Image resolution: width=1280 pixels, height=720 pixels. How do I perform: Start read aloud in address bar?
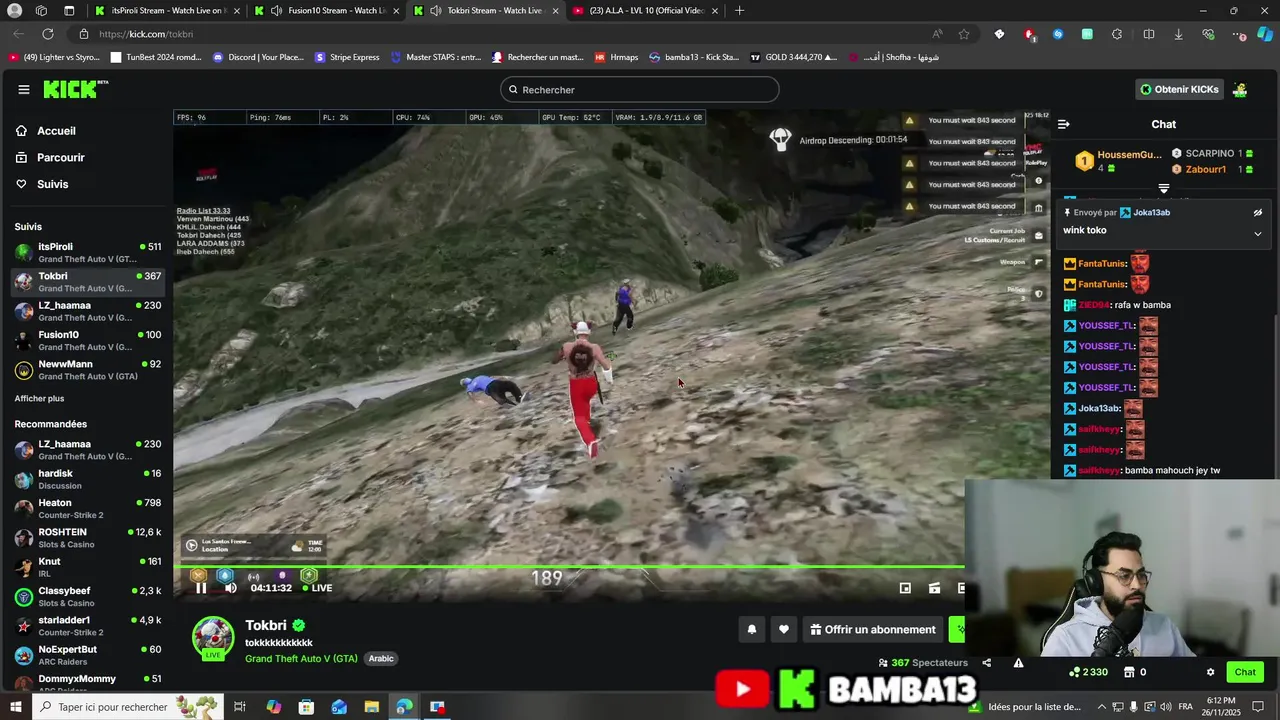pyautogui.click(x=937, y=34)
